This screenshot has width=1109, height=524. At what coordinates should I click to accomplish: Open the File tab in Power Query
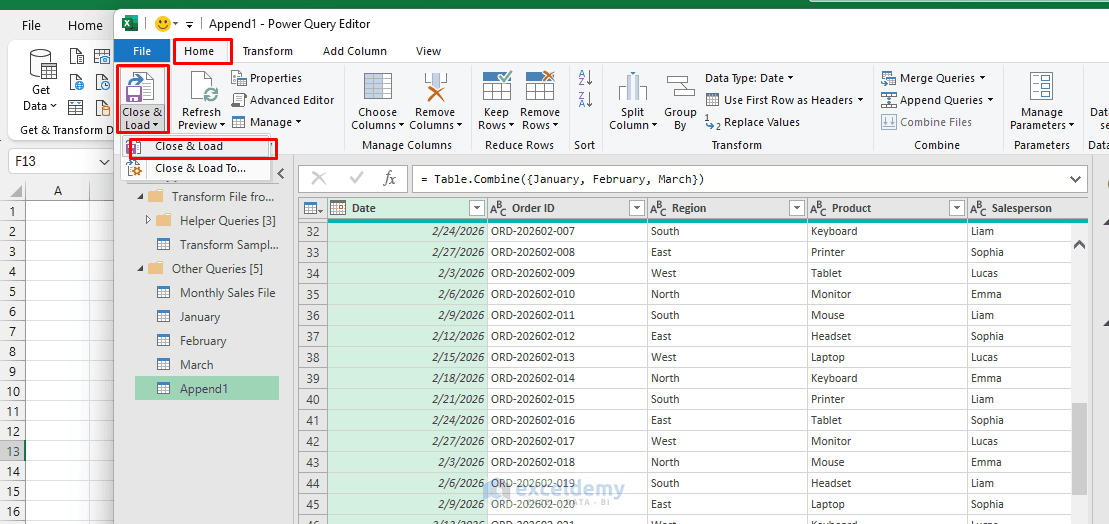[x=142, y=51]
